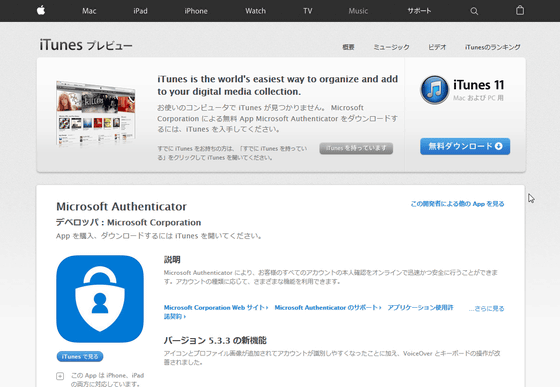Click the 無料ダウンロード button

click(465, 146)
